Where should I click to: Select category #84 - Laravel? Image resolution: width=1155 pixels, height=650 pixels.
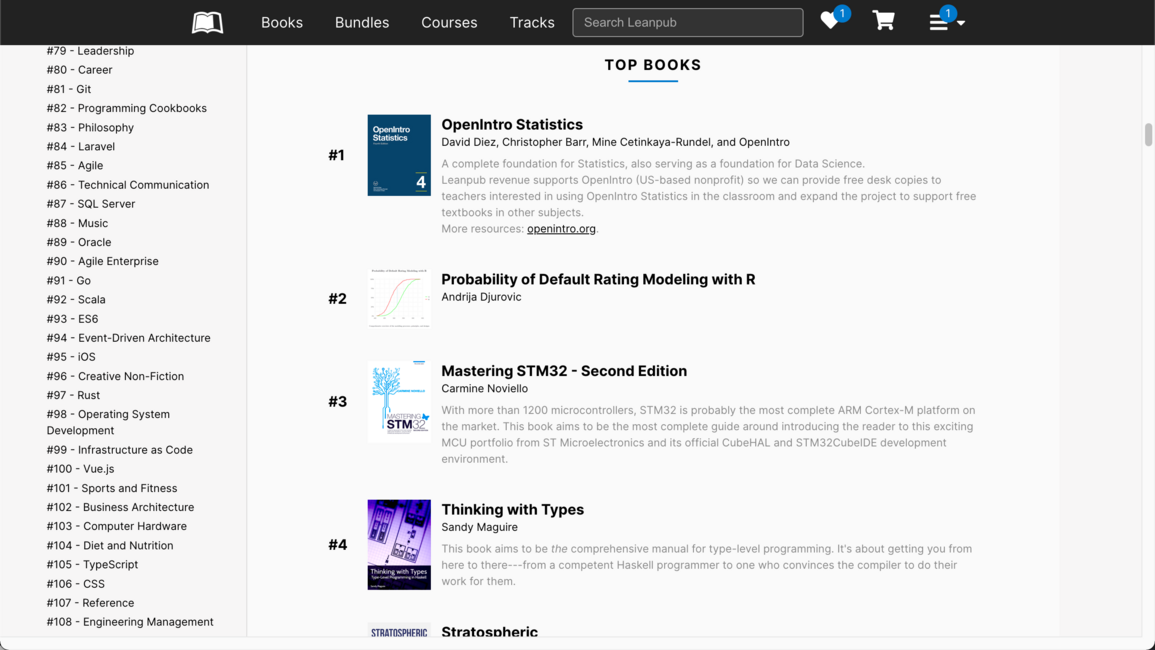80,147
